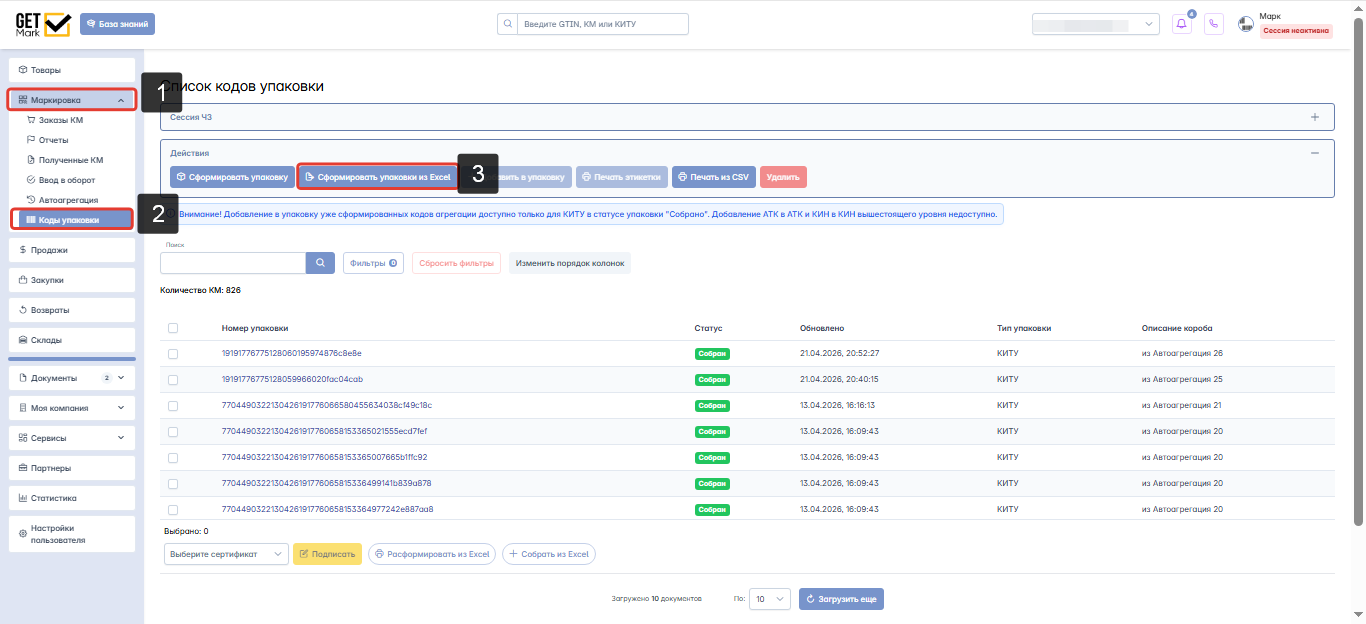Open Настройки пользователя in the sidebar

point(72,534)
